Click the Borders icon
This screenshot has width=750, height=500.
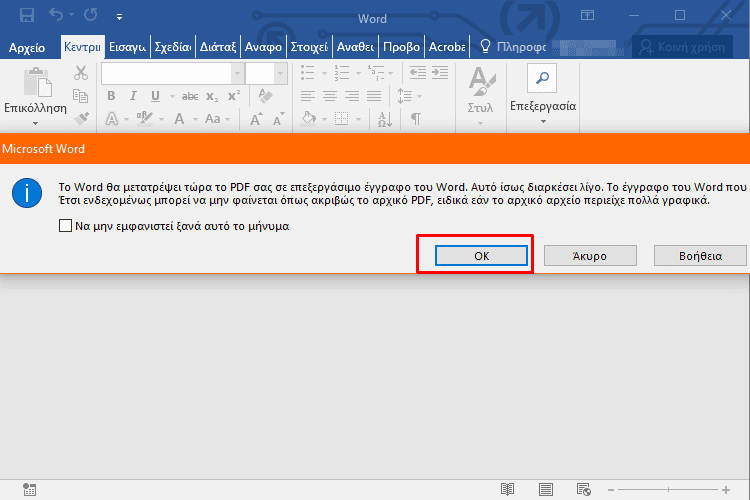(x=342, y=118)
